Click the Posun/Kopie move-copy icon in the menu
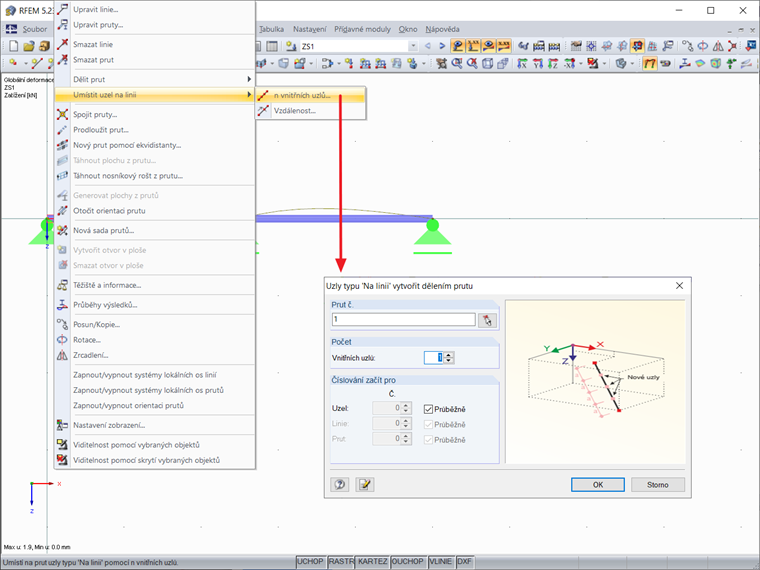 63,324
